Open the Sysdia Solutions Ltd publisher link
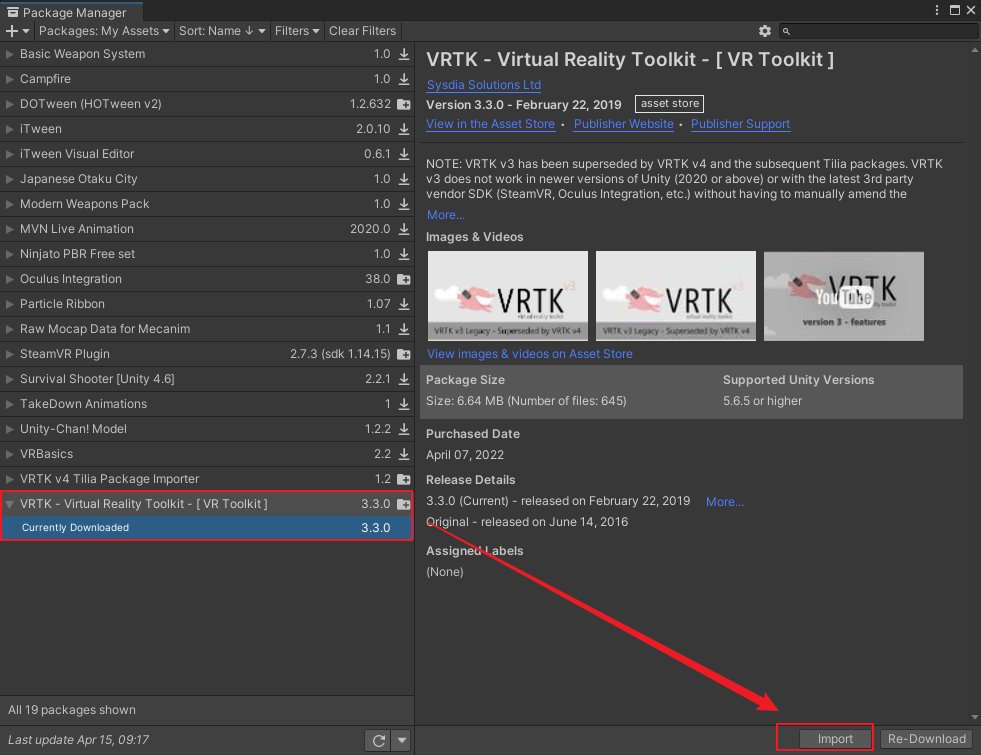981x755 pixels. [484, 85]
